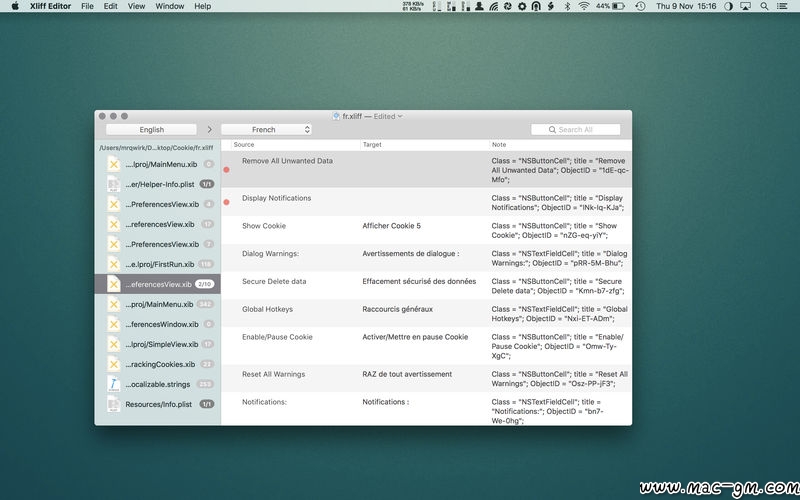The width and height of the screenshot is (800, 500).
Task: Select the Resources/Info.plist file row
Action: [x=158, y=404]
